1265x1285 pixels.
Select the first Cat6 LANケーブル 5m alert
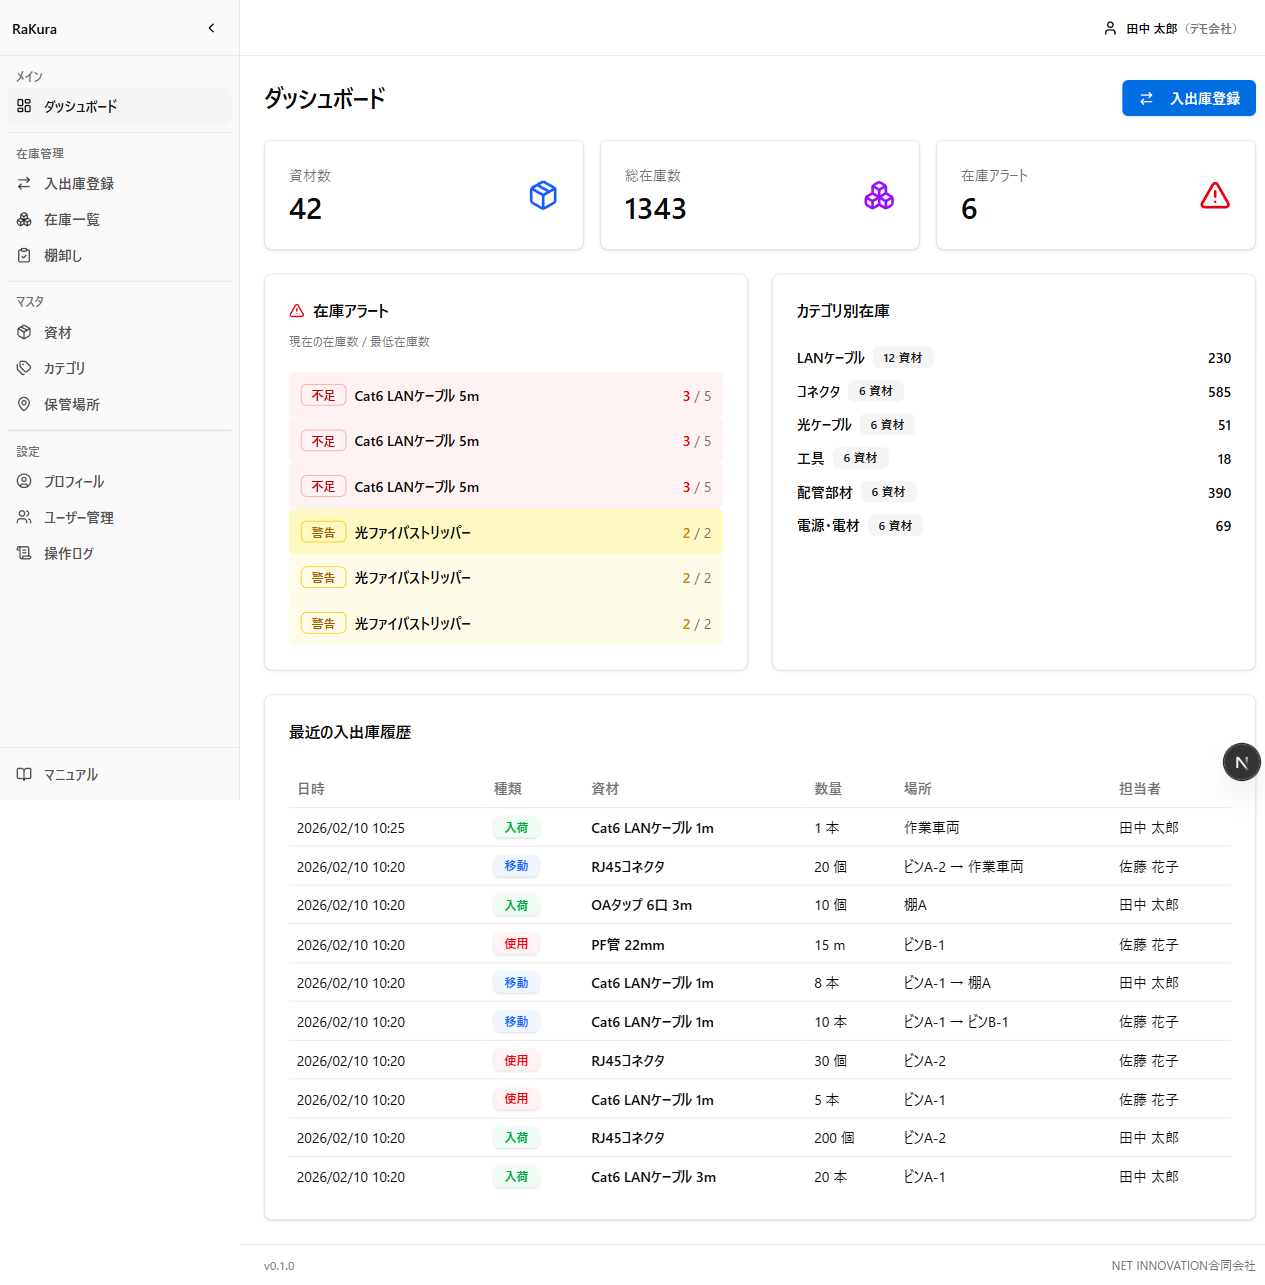tap(506, 396)
